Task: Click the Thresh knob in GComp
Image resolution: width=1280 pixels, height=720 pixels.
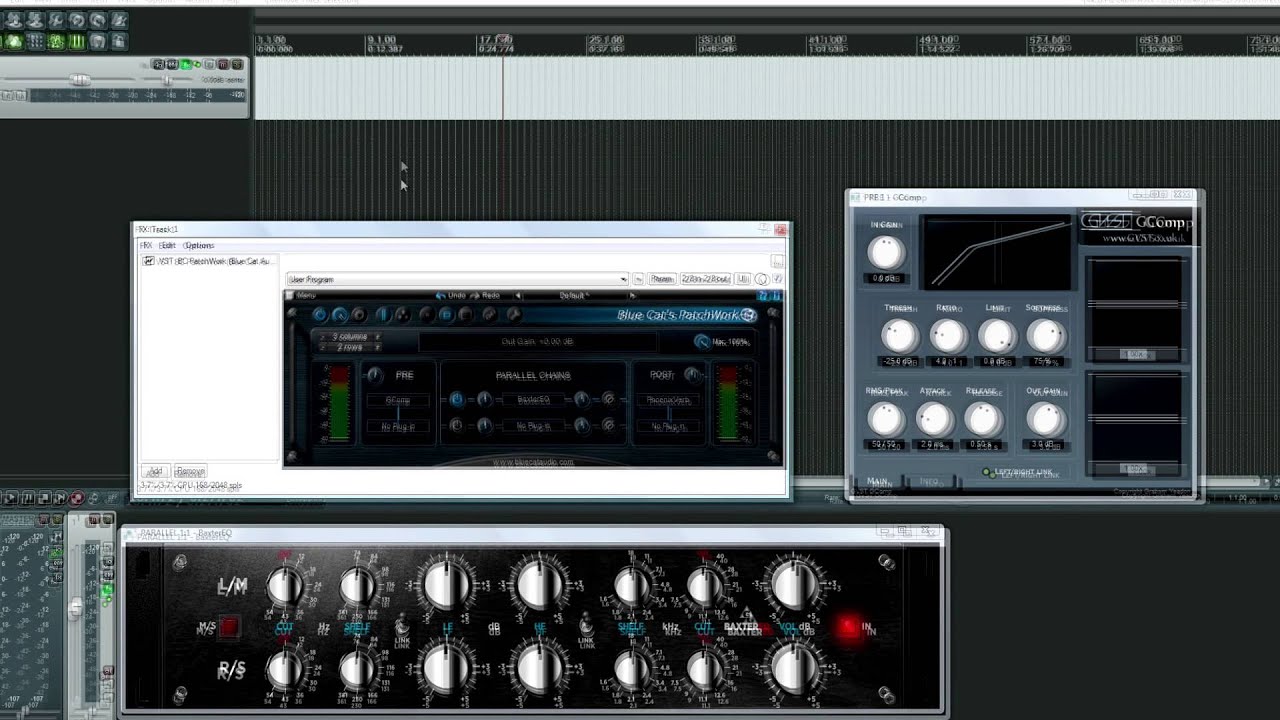Action: 899,336
